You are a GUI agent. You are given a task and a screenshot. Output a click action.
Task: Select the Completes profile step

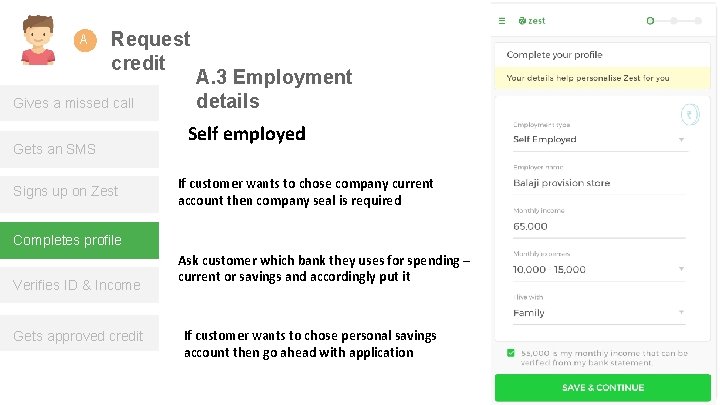[79, 240]
